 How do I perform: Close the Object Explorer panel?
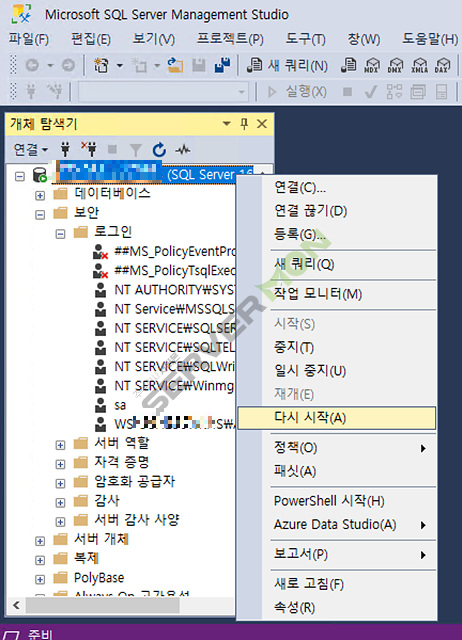click(x=262, y=123)
